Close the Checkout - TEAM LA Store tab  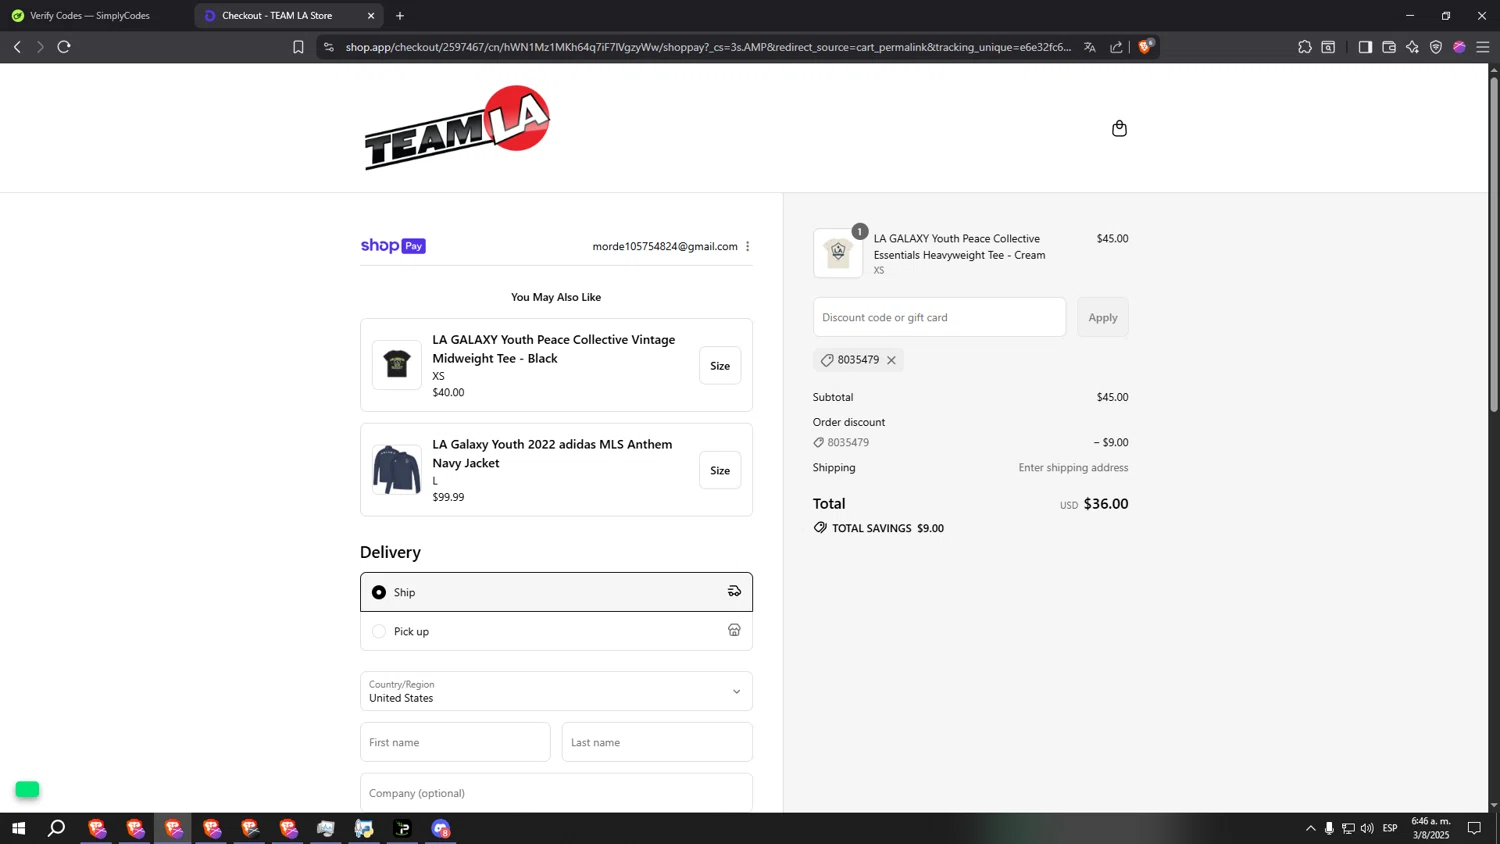pos(371,16)
